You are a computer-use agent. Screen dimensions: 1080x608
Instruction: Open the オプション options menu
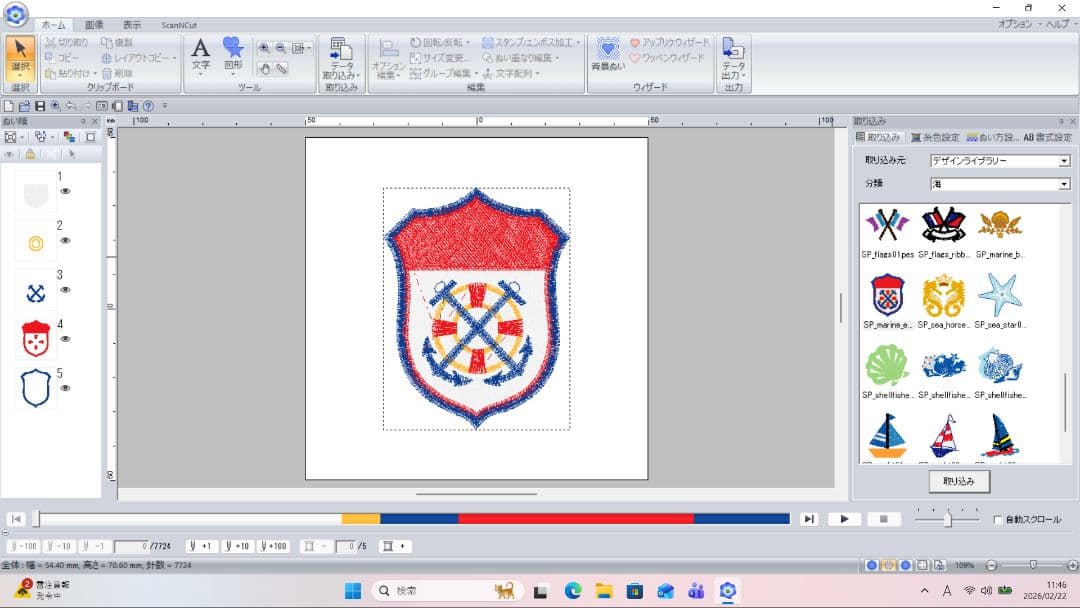(1015, 24)
